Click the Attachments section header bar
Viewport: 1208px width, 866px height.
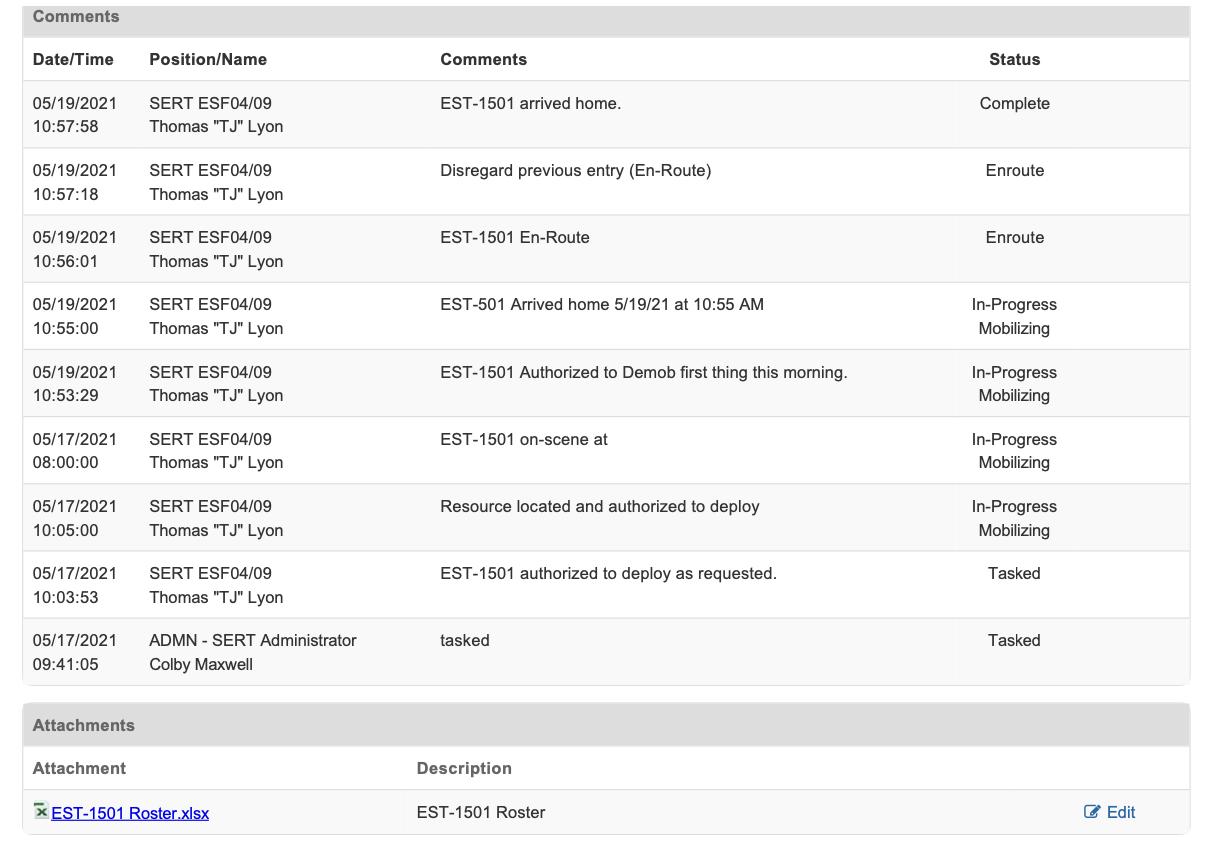(x=606, y=725)
